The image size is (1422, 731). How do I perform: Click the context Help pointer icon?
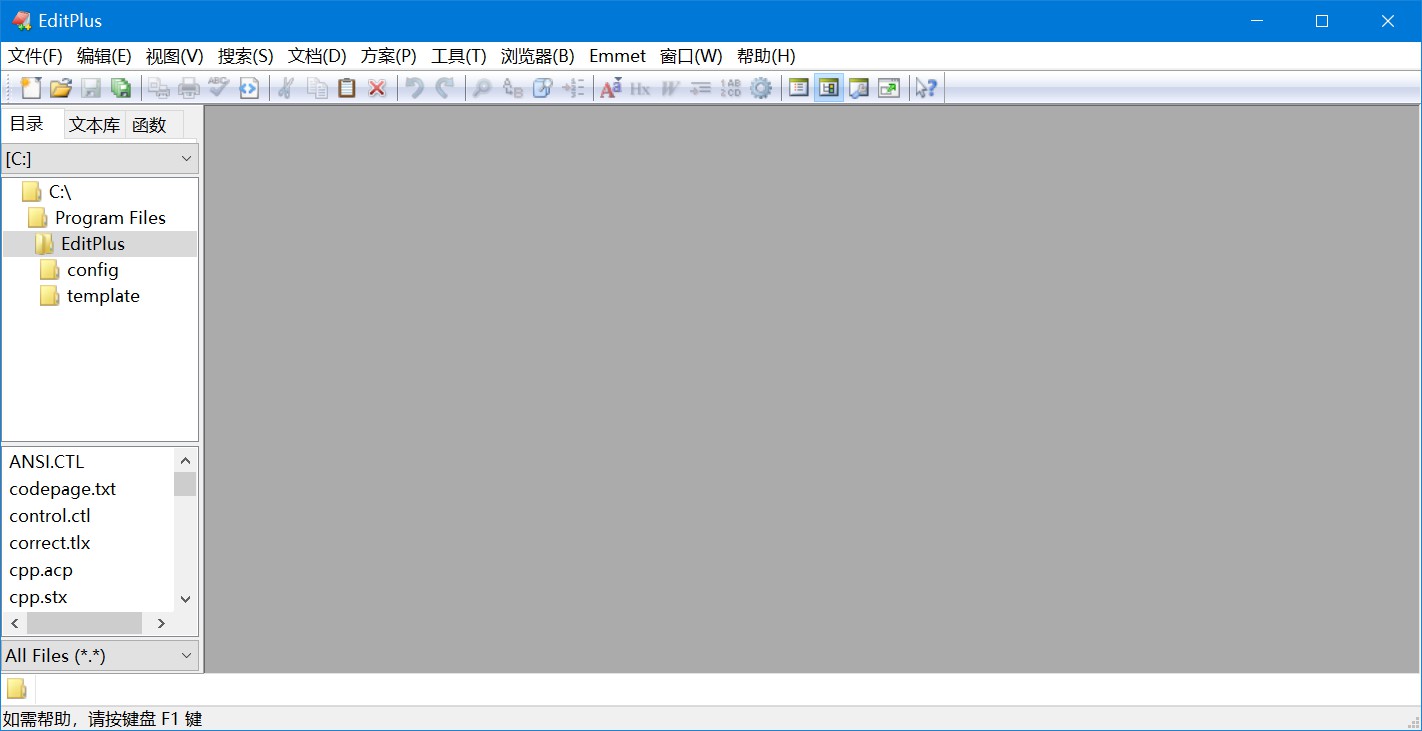pos(926,88)
